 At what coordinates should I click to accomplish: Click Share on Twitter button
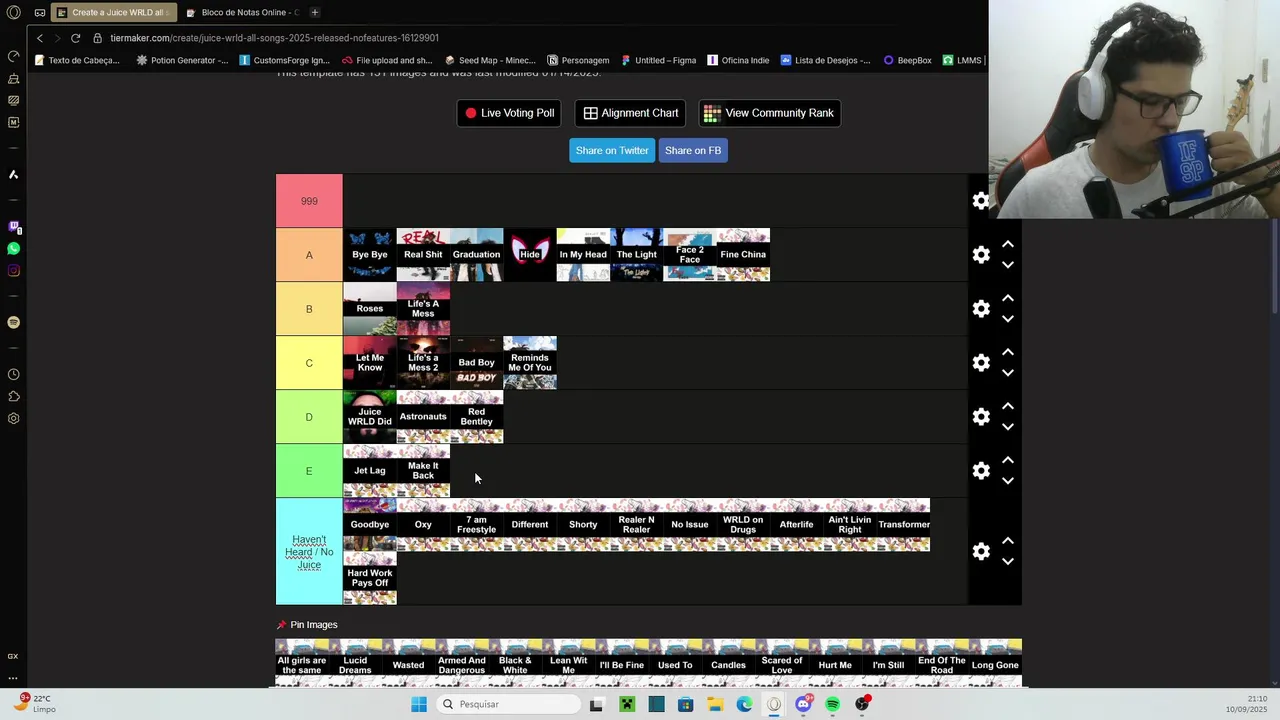click(612, 150)
